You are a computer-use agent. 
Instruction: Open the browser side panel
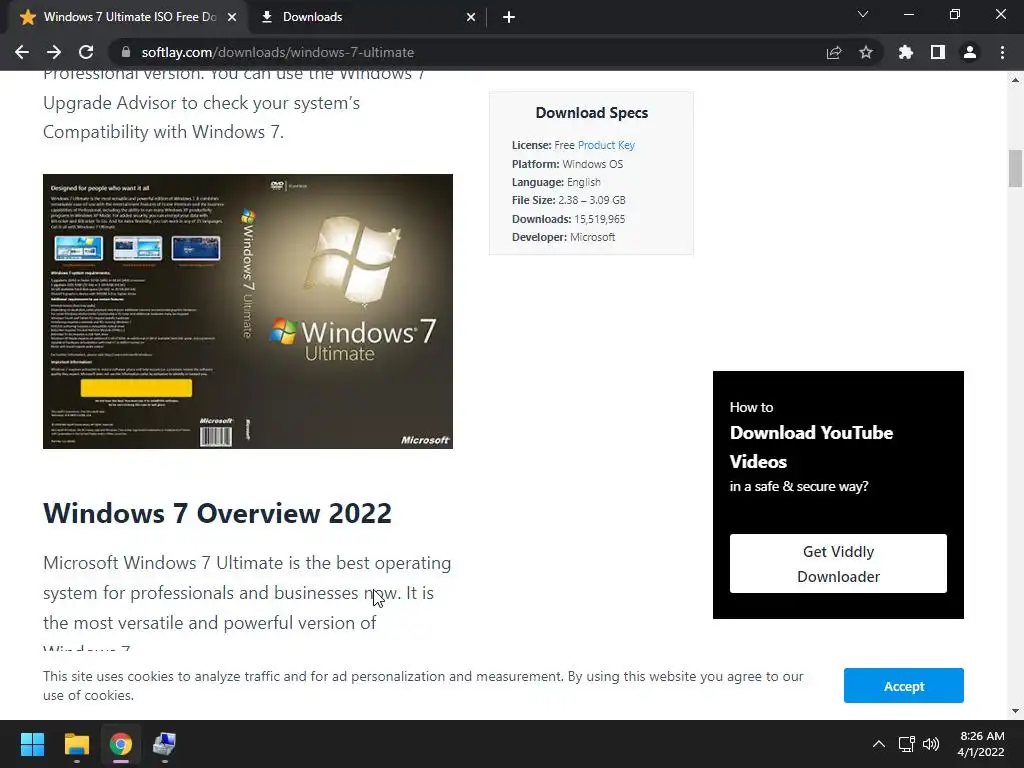(938, 52)
